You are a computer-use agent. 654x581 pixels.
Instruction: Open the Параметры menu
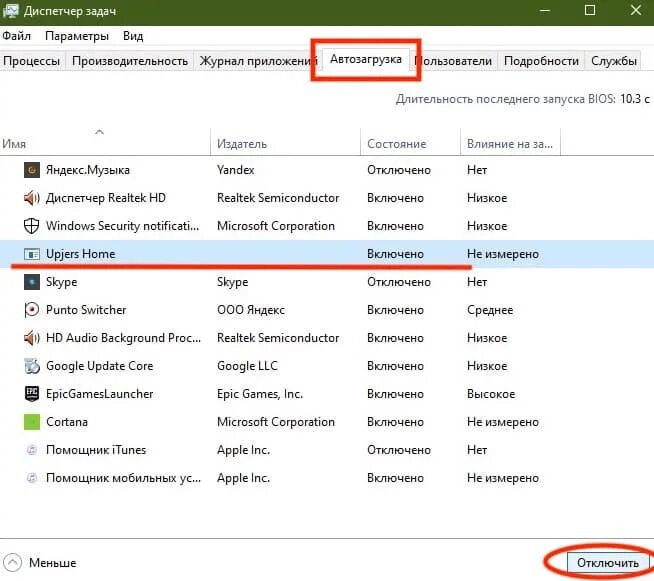(x=77, y=36)
